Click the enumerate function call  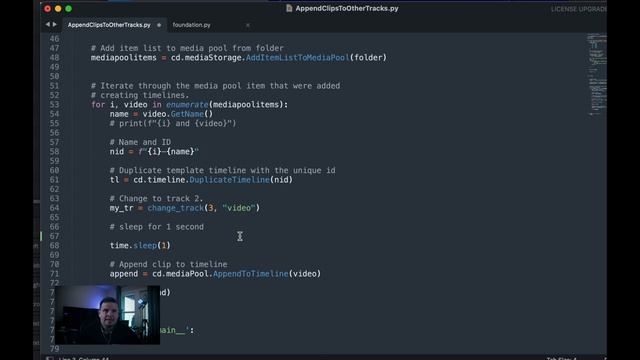[187, 104]
